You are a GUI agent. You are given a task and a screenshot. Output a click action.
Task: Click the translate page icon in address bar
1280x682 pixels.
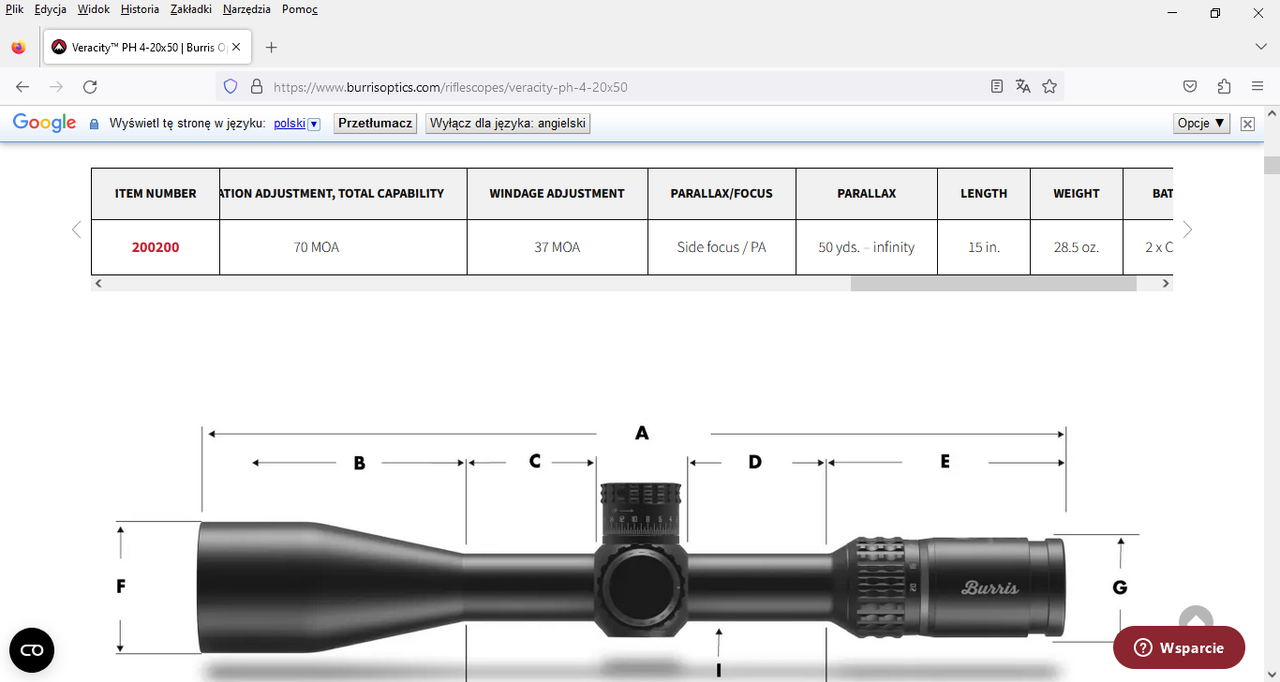[1023, 87]
